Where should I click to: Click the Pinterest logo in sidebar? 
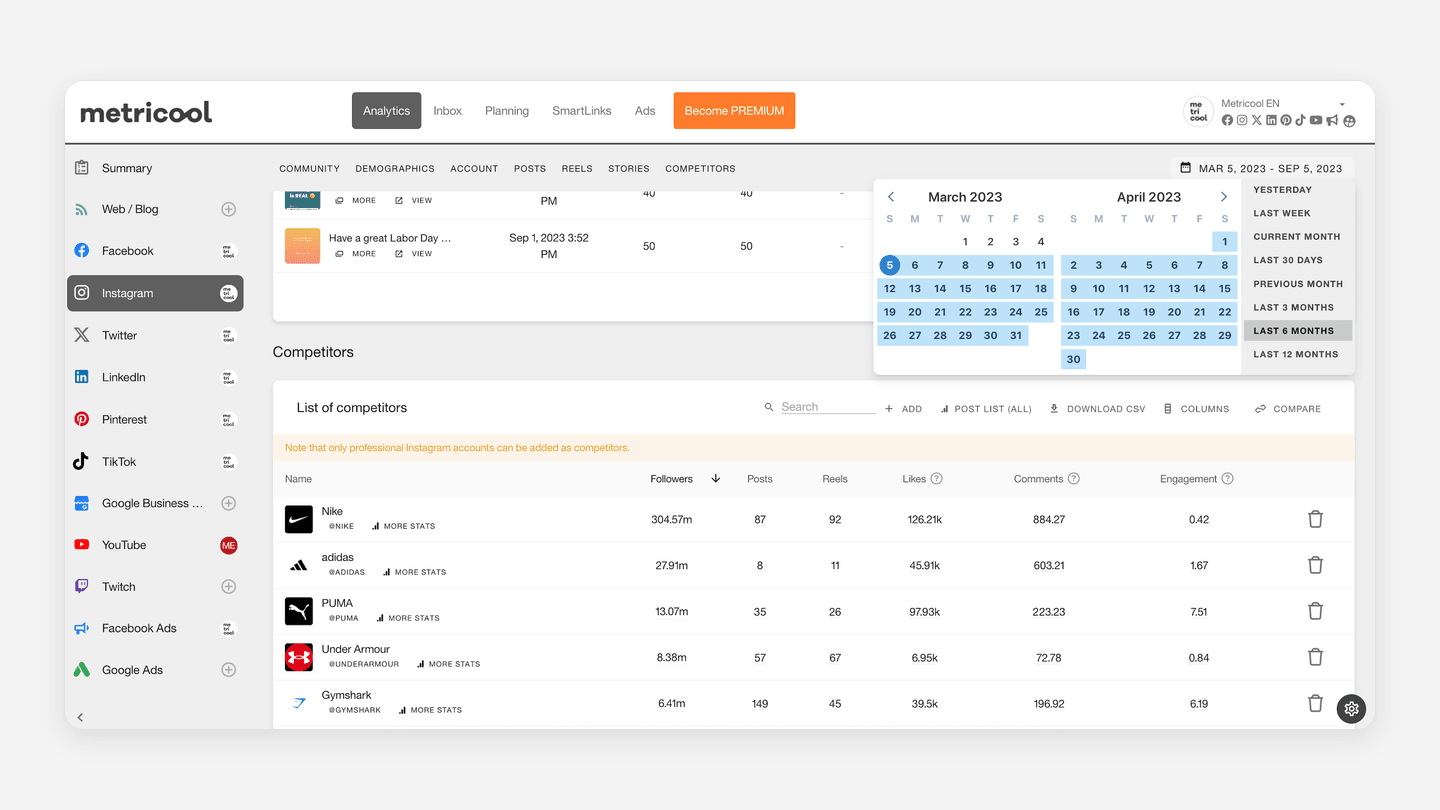[82, 419]
